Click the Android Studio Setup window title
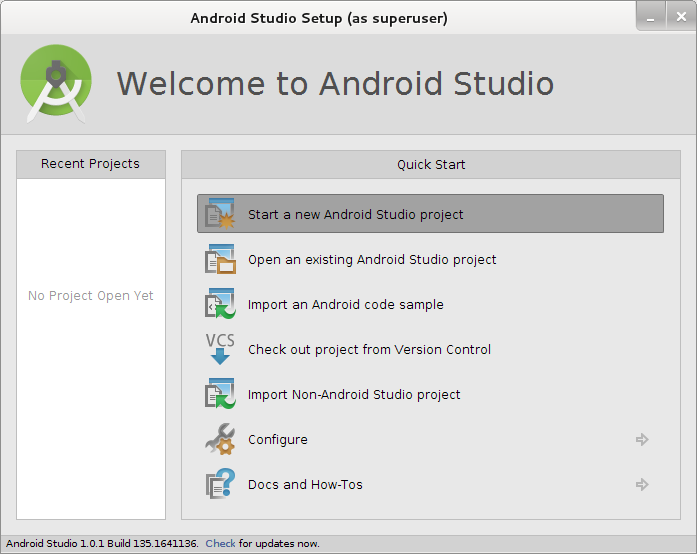Image resolution: width=697 pixels, height=554 pixels. (319, 18)
